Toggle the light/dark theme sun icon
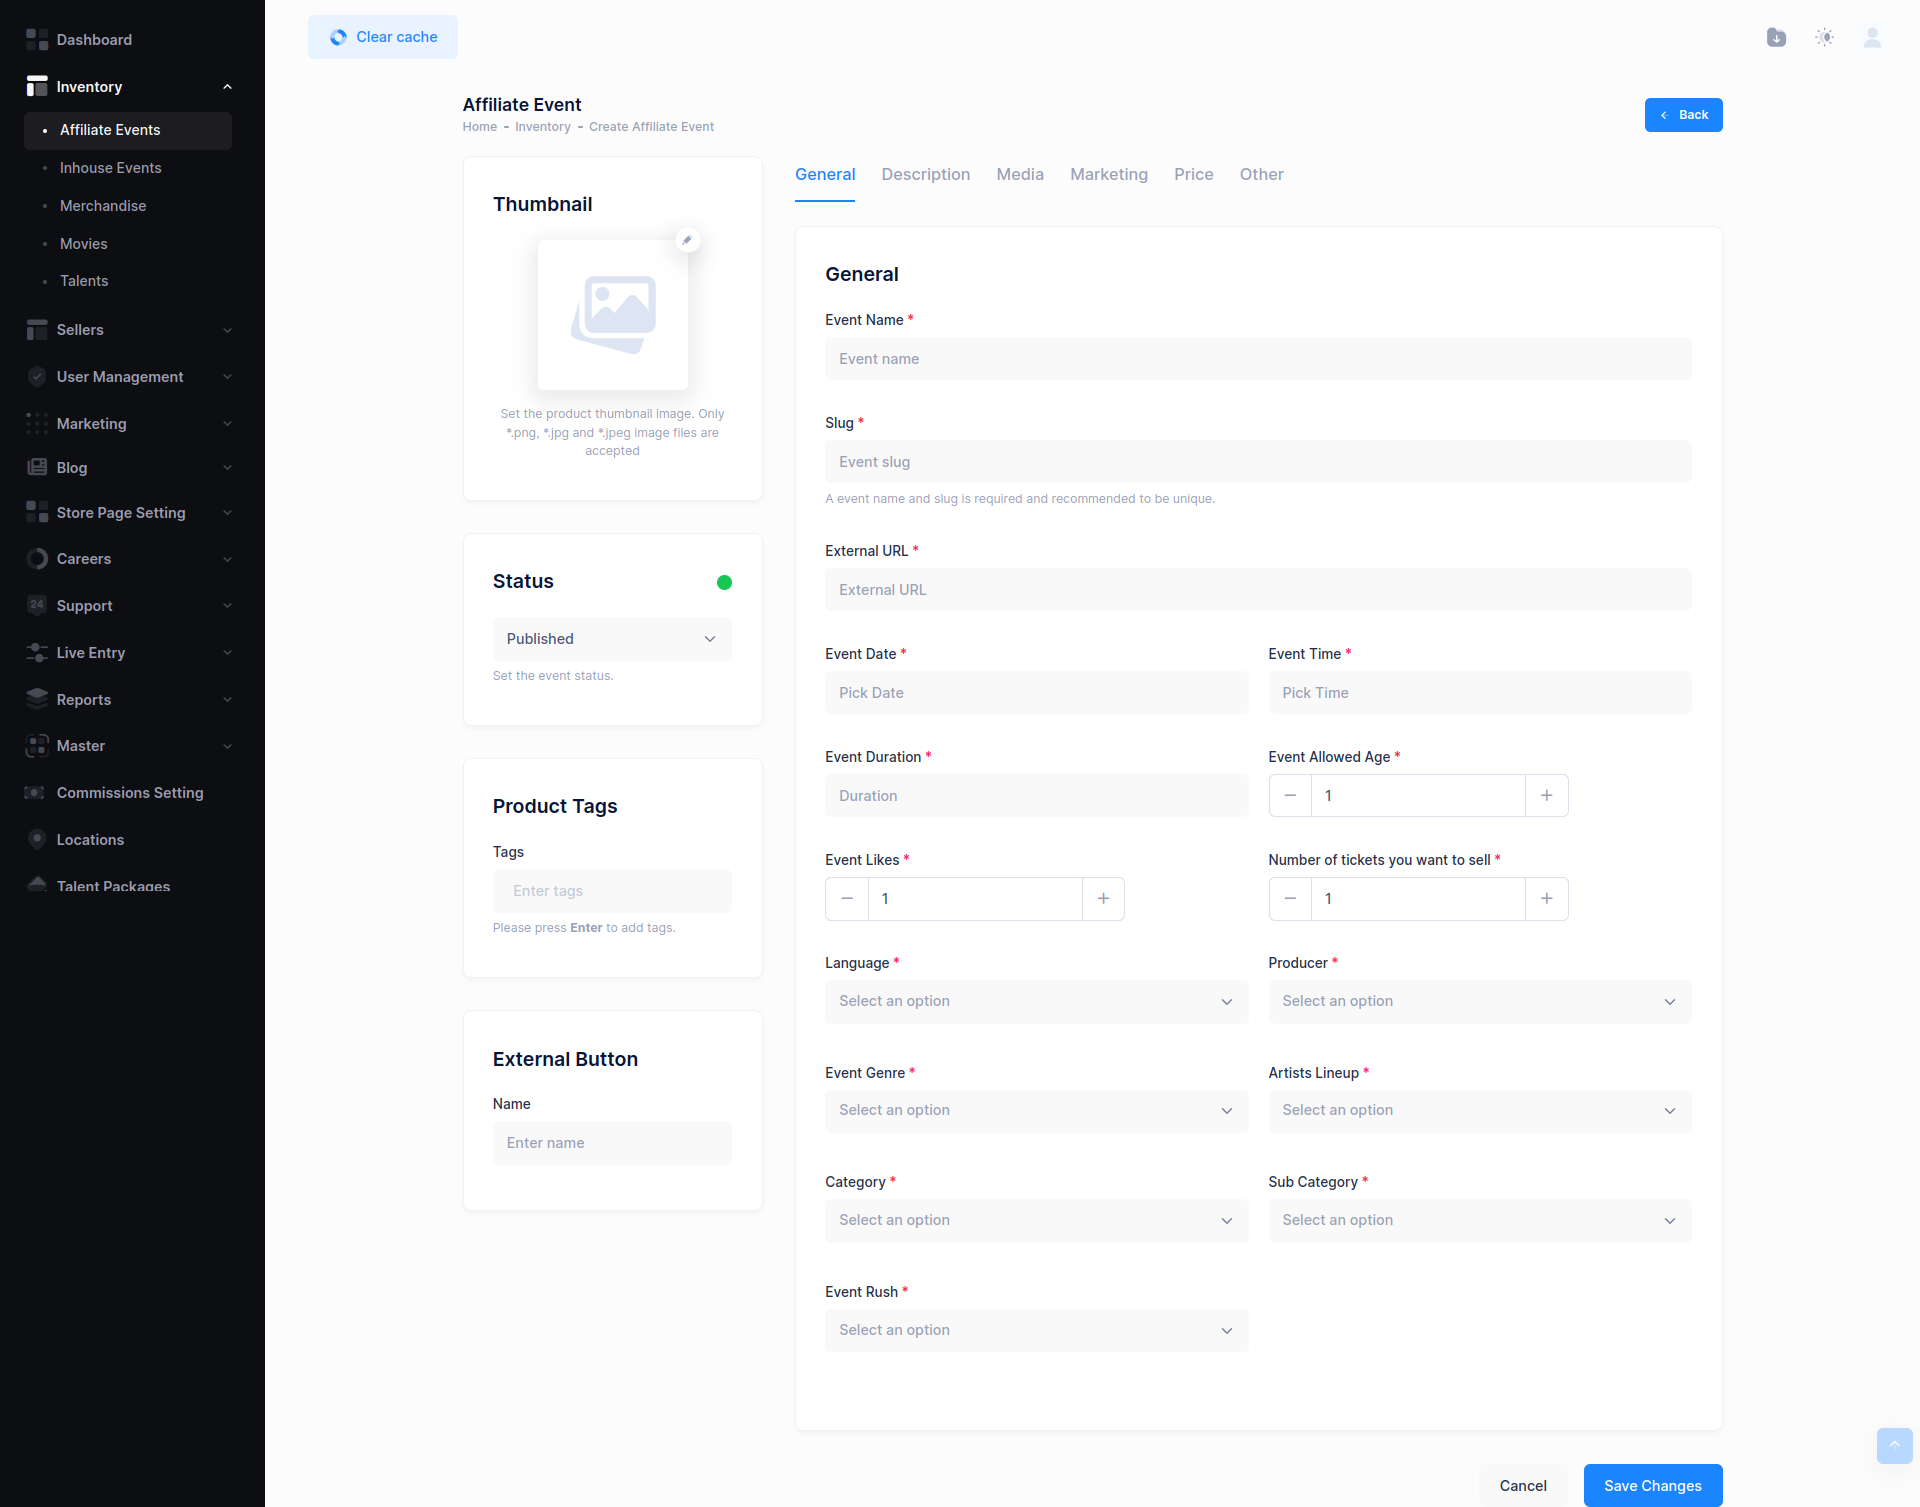 coord(1824,38)
